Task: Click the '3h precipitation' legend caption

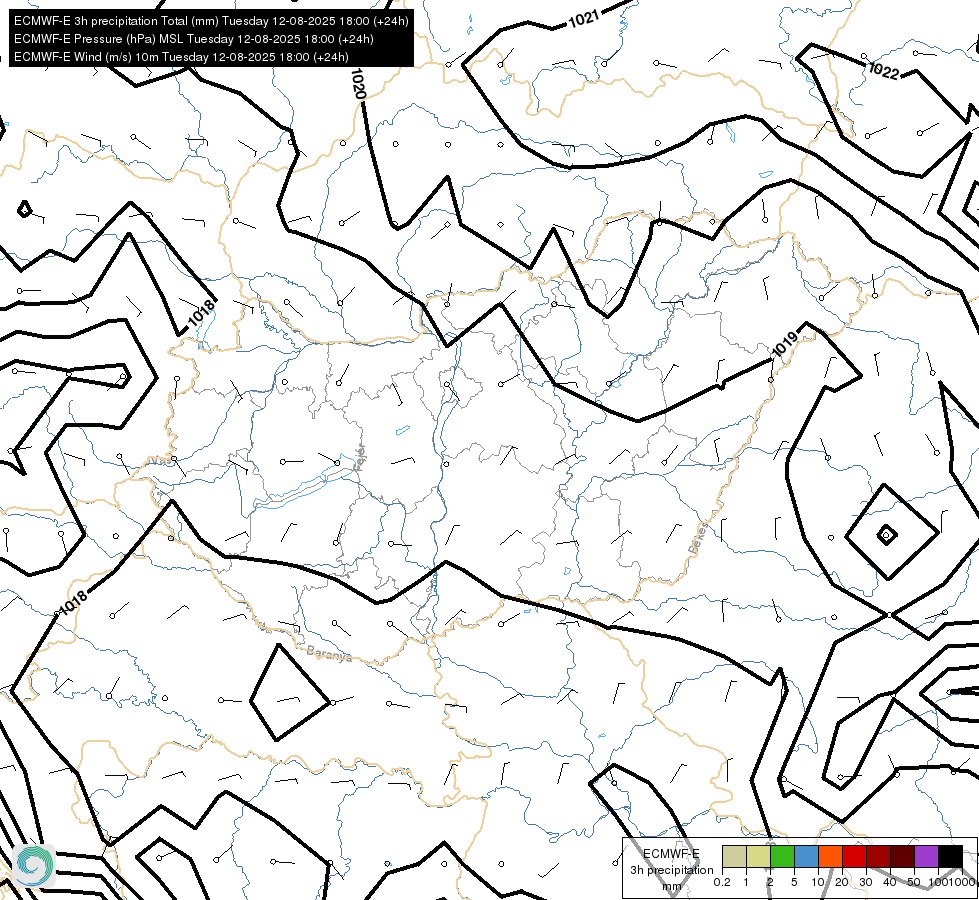Action: [x=671, y=870]
